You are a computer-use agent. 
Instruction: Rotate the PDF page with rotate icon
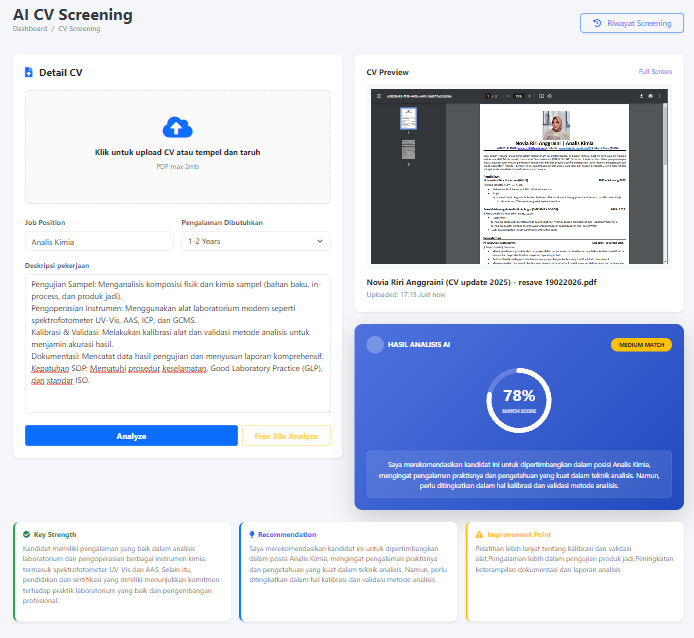click(x=550, y=96)
